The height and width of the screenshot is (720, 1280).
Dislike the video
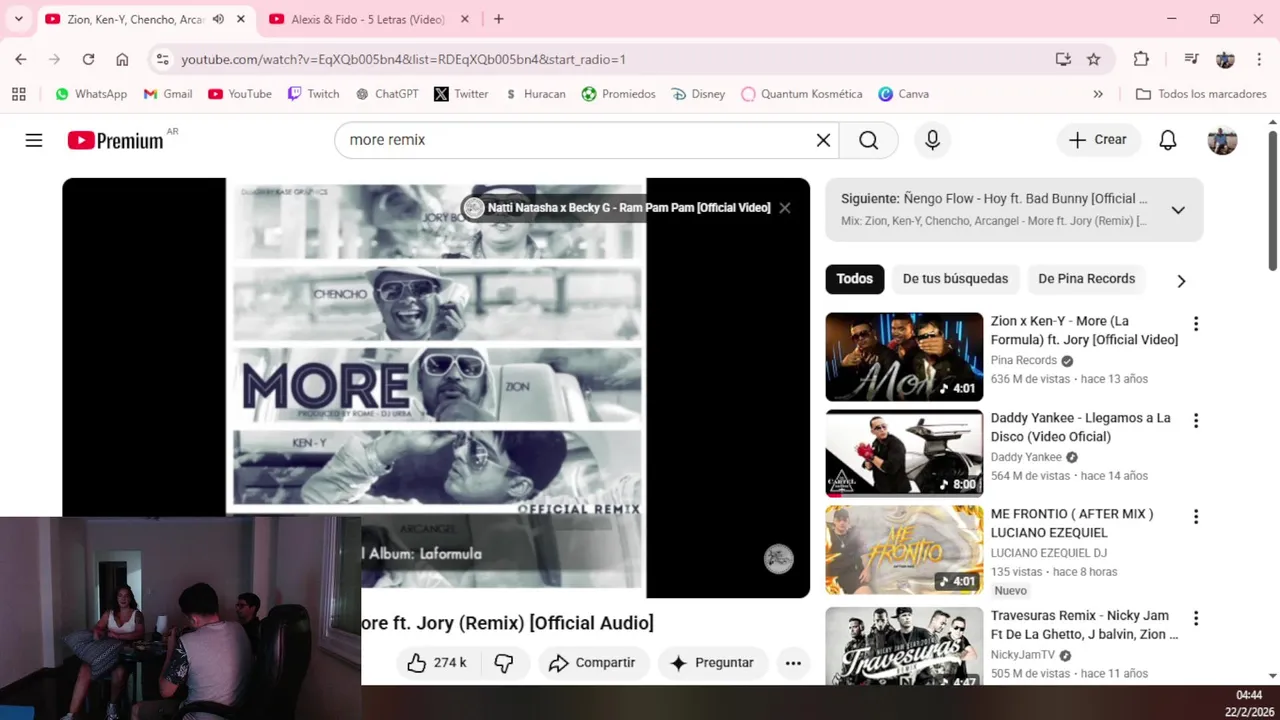click(504, 663)
